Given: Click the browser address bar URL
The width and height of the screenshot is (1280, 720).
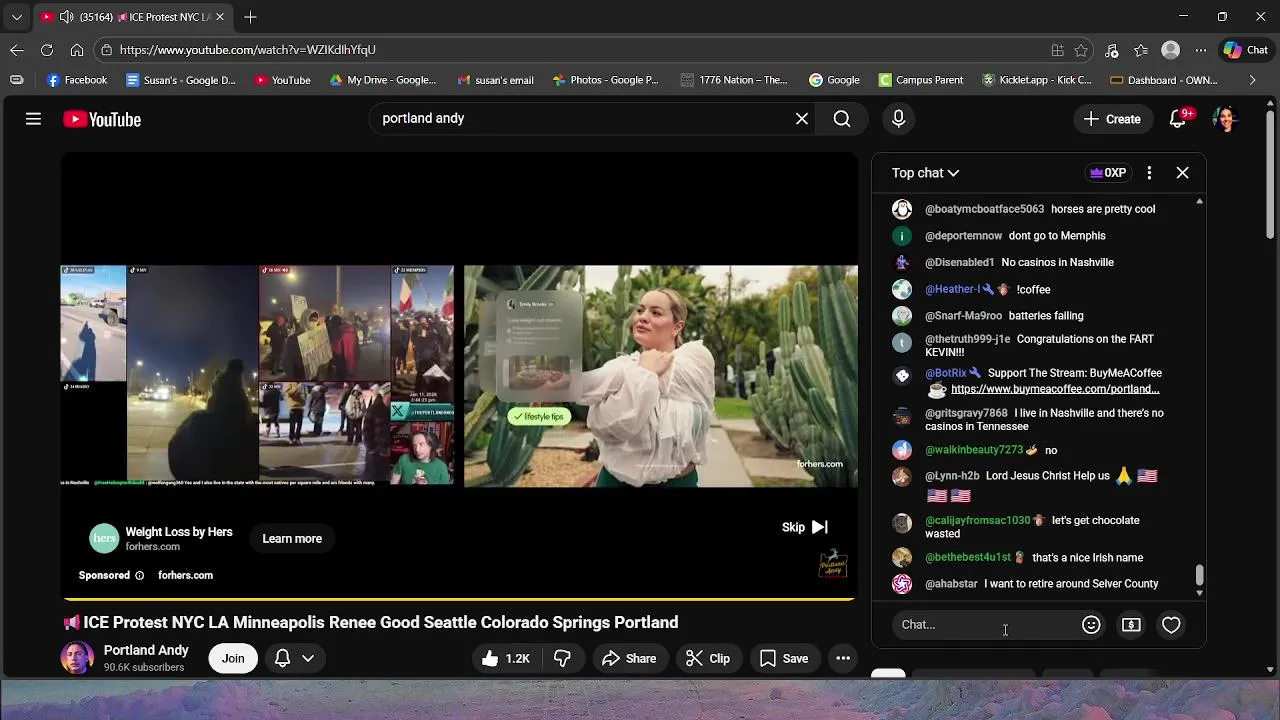Looking at the screenshot, I should click(x=248, y=50).
